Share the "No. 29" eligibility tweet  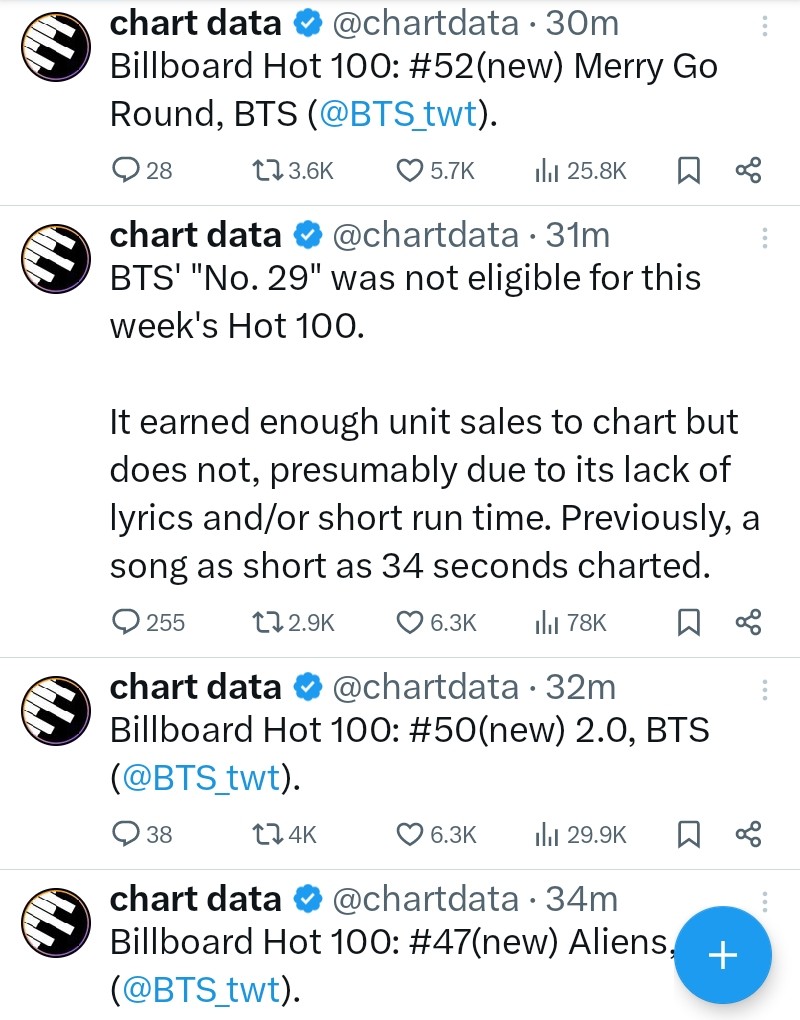pos(748,623)
